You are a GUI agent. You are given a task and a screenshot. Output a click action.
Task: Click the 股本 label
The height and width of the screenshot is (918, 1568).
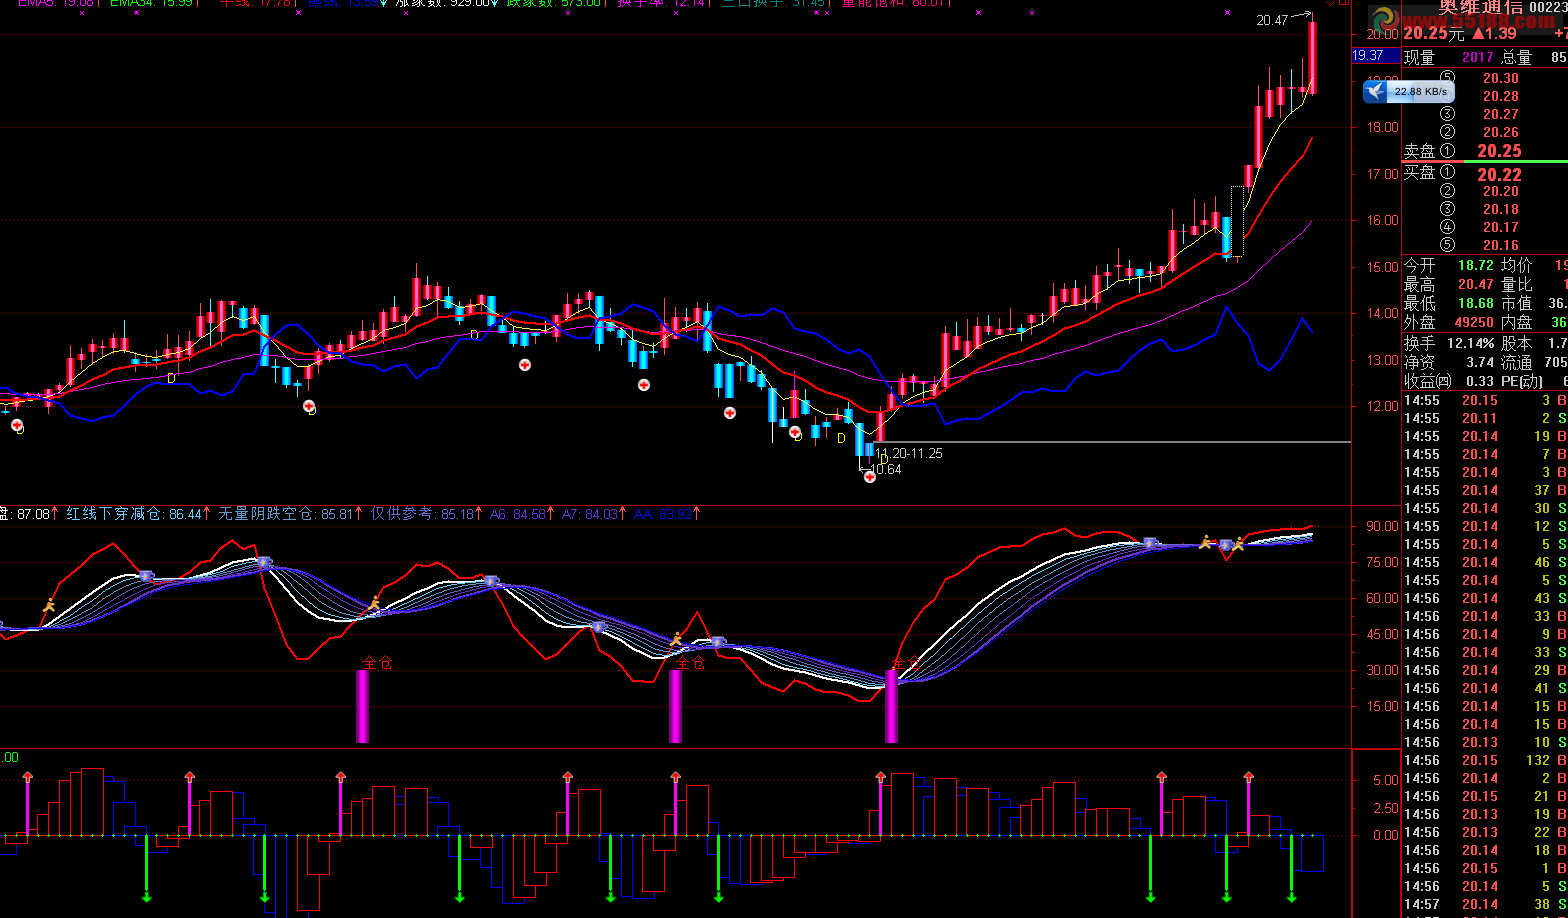[x=1517, y=343]
